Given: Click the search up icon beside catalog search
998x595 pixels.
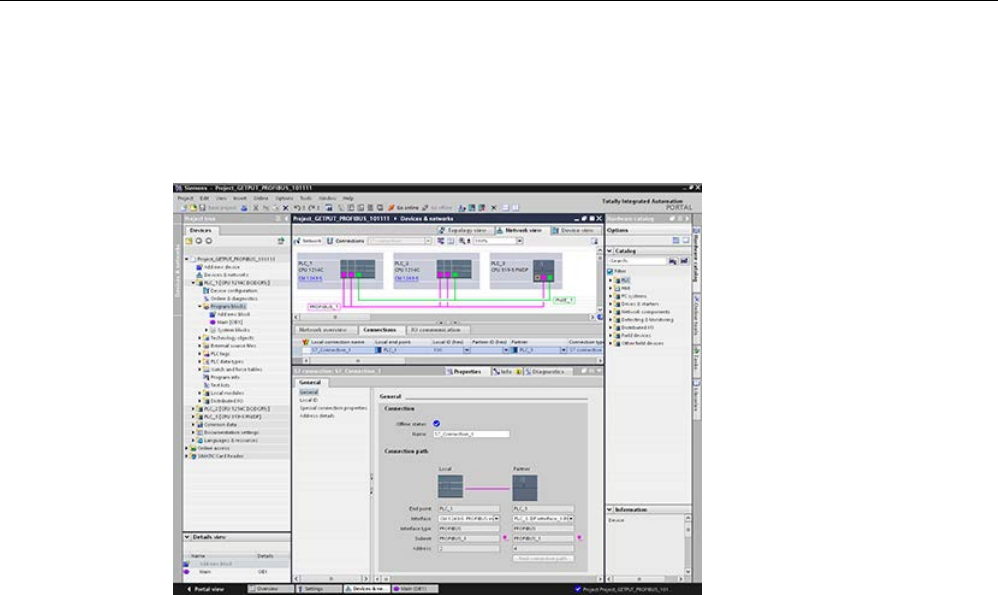Looking at the screenshot, I should coord(684,261).
